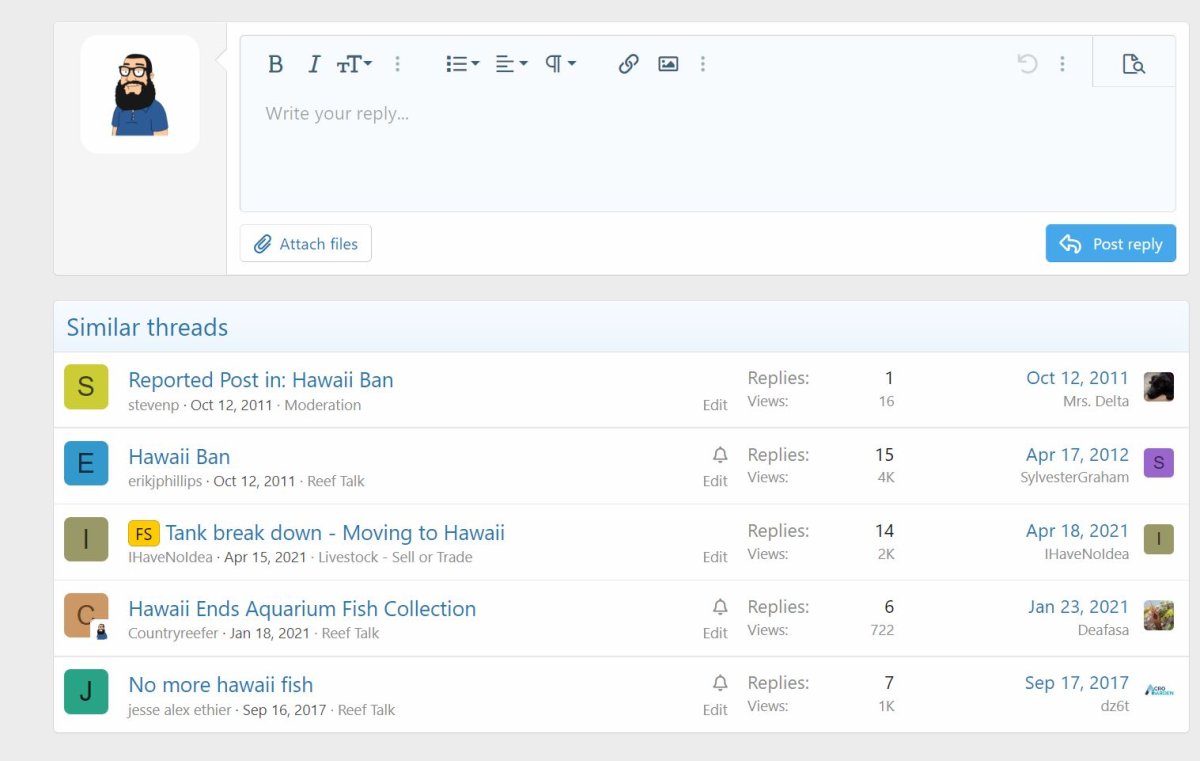Toggle italic text formatting
This screenshot has width=1200, height=761.
click(313, 64)
